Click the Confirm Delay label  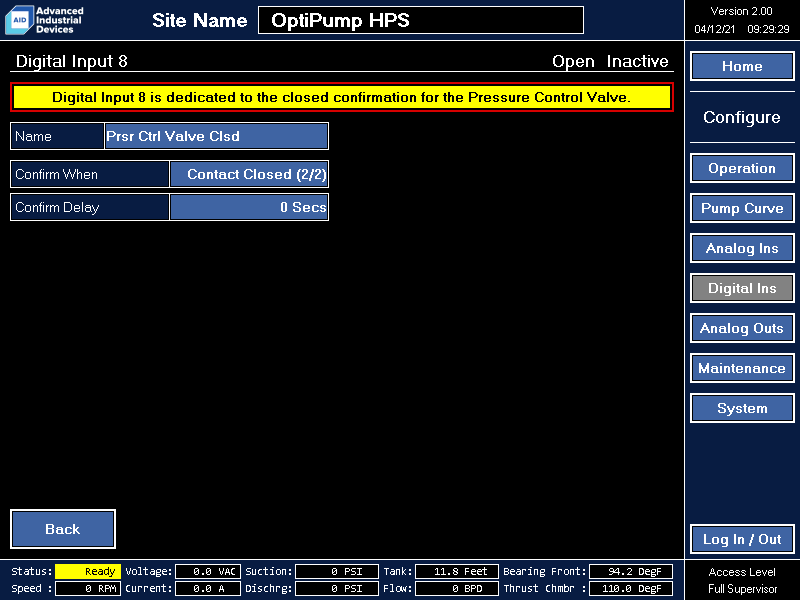(90, 207)
